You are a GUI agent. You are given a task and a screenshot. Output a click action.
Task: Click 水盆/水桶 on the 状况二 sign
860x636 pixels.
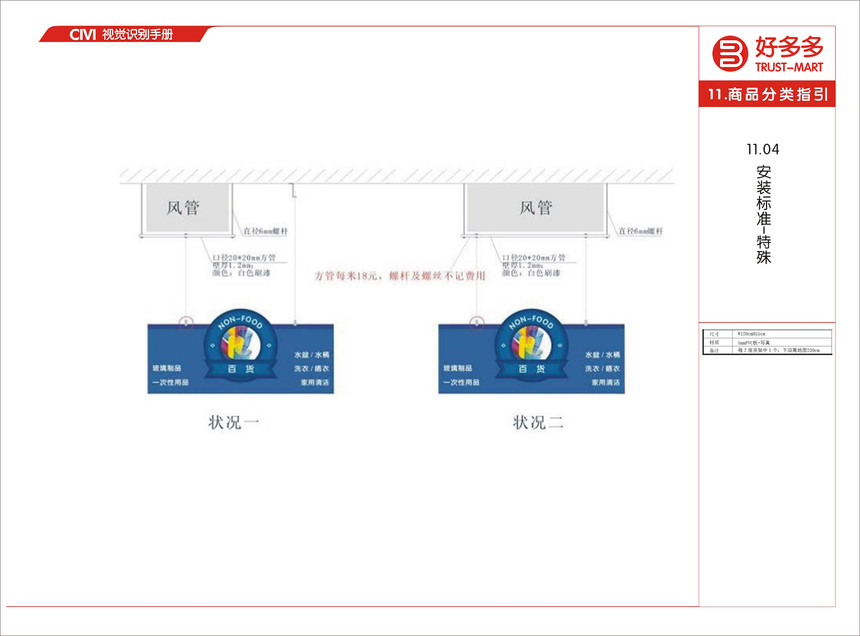pos(602,355)
